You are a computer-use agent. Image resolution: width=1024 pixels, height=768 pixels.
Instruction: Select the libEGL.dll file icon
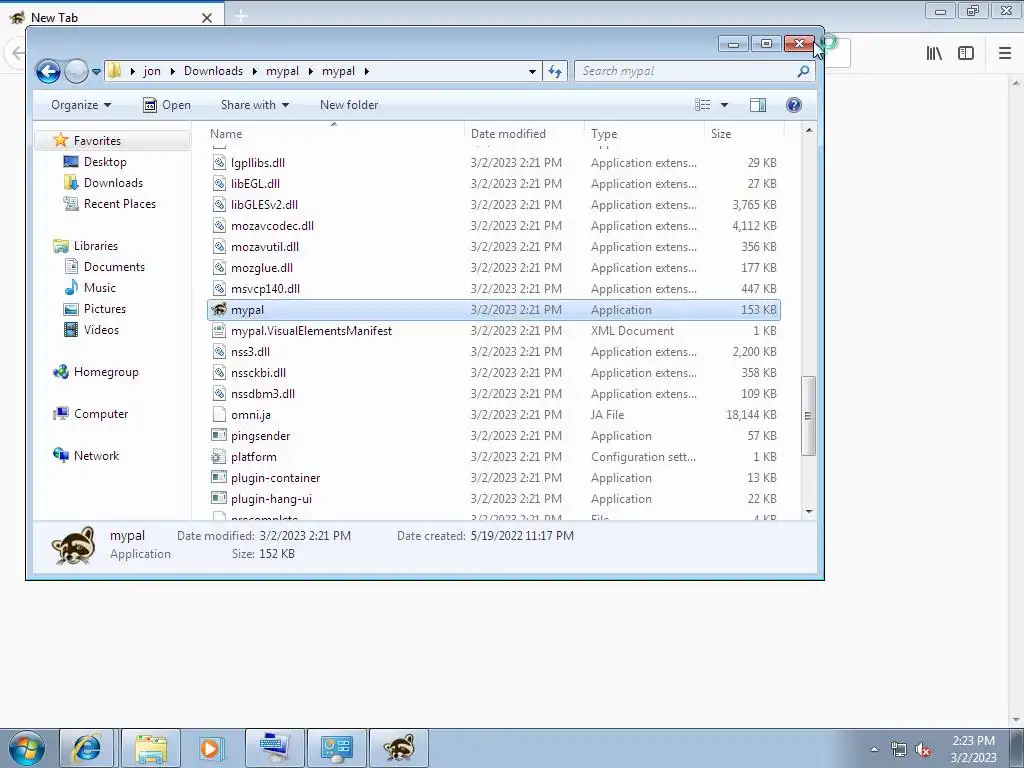point(219,184)
